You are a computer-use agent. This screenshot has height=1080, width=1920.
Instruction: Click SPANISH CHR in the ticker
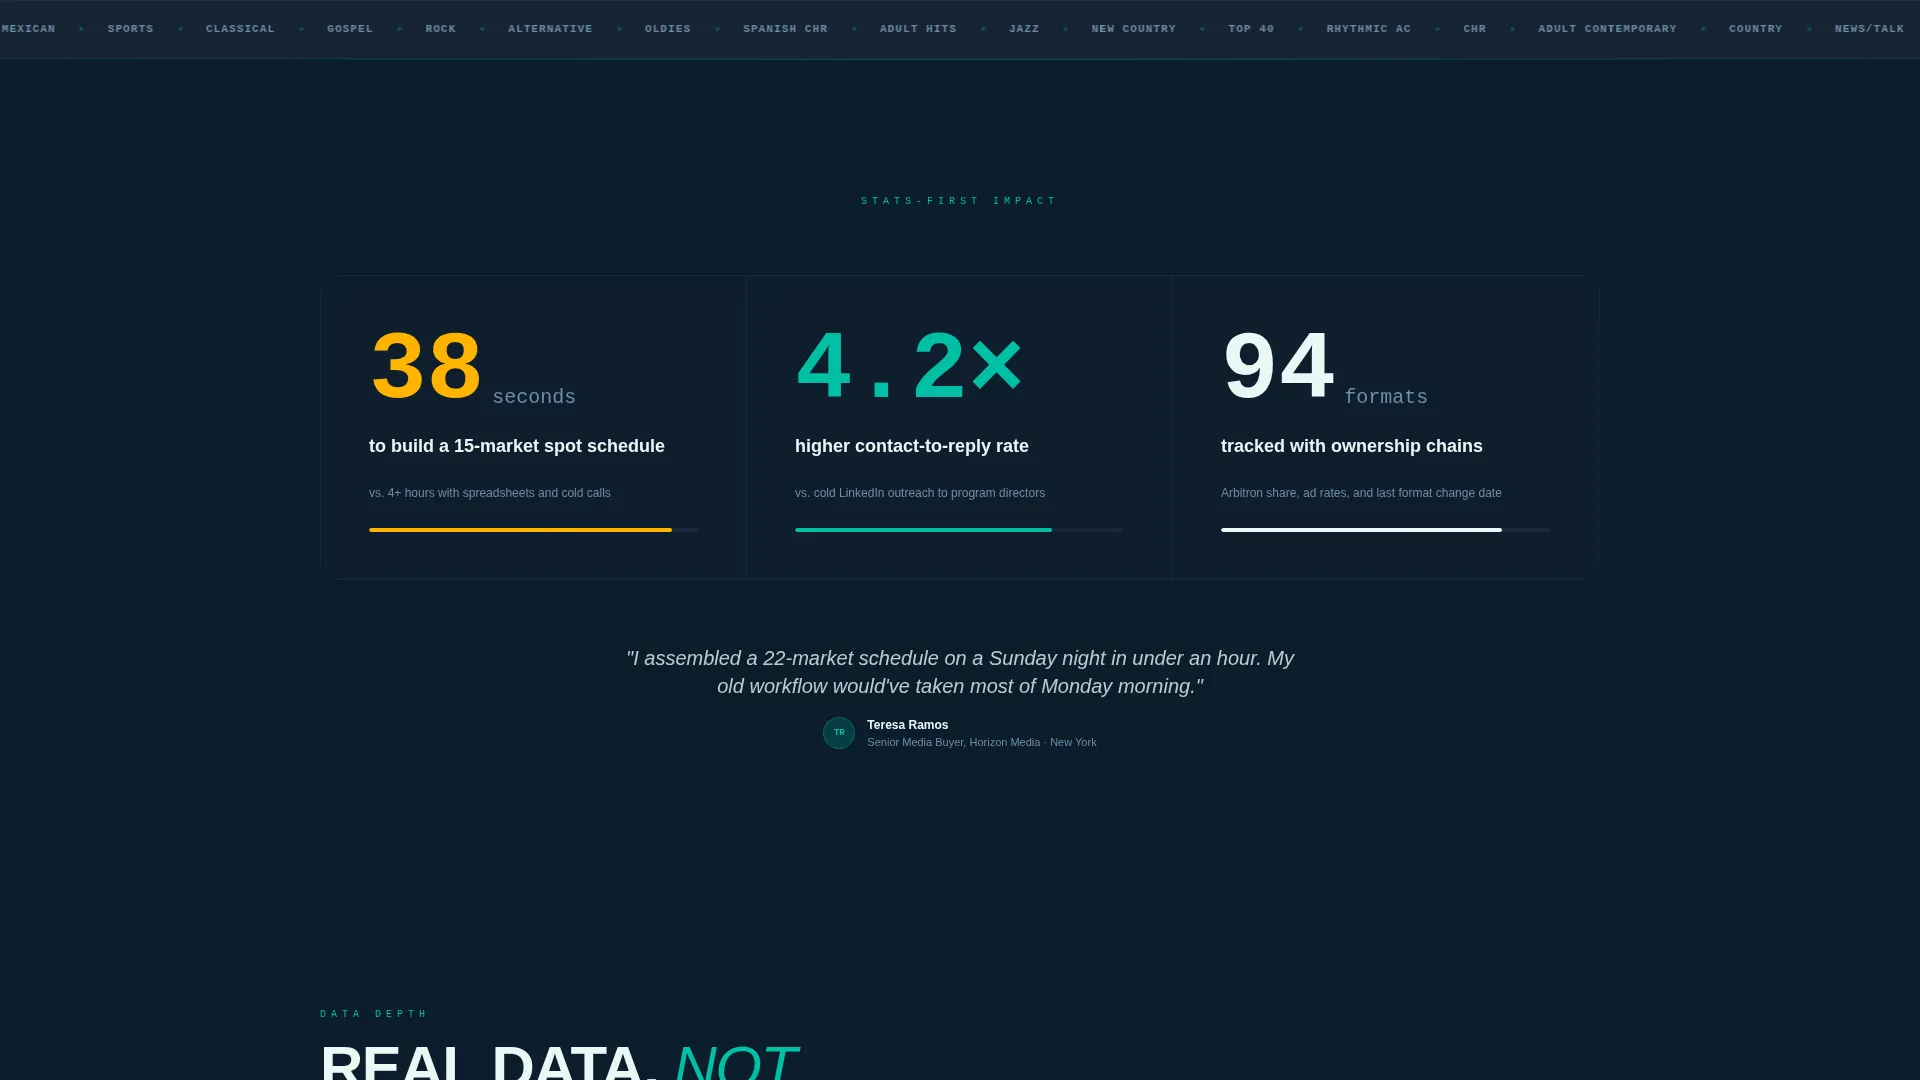point(785,29)
